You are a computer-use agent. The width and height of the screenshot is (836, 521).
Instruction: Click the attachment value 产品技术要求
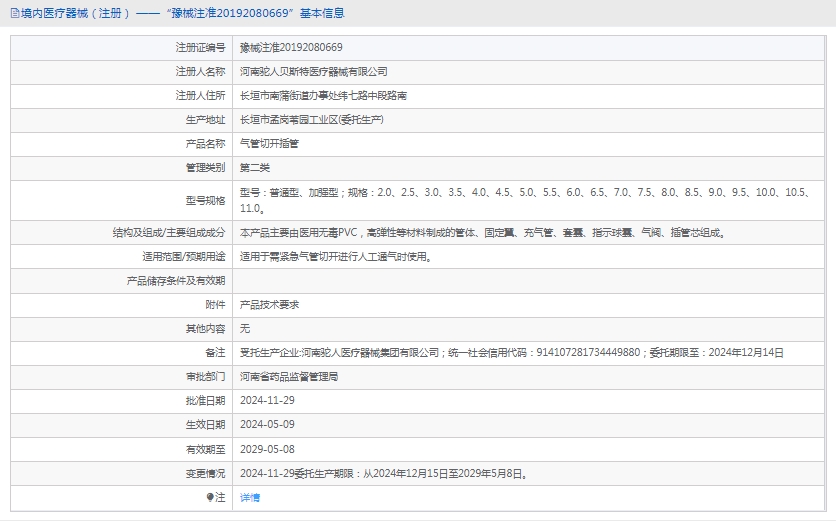tap(269, 304)
